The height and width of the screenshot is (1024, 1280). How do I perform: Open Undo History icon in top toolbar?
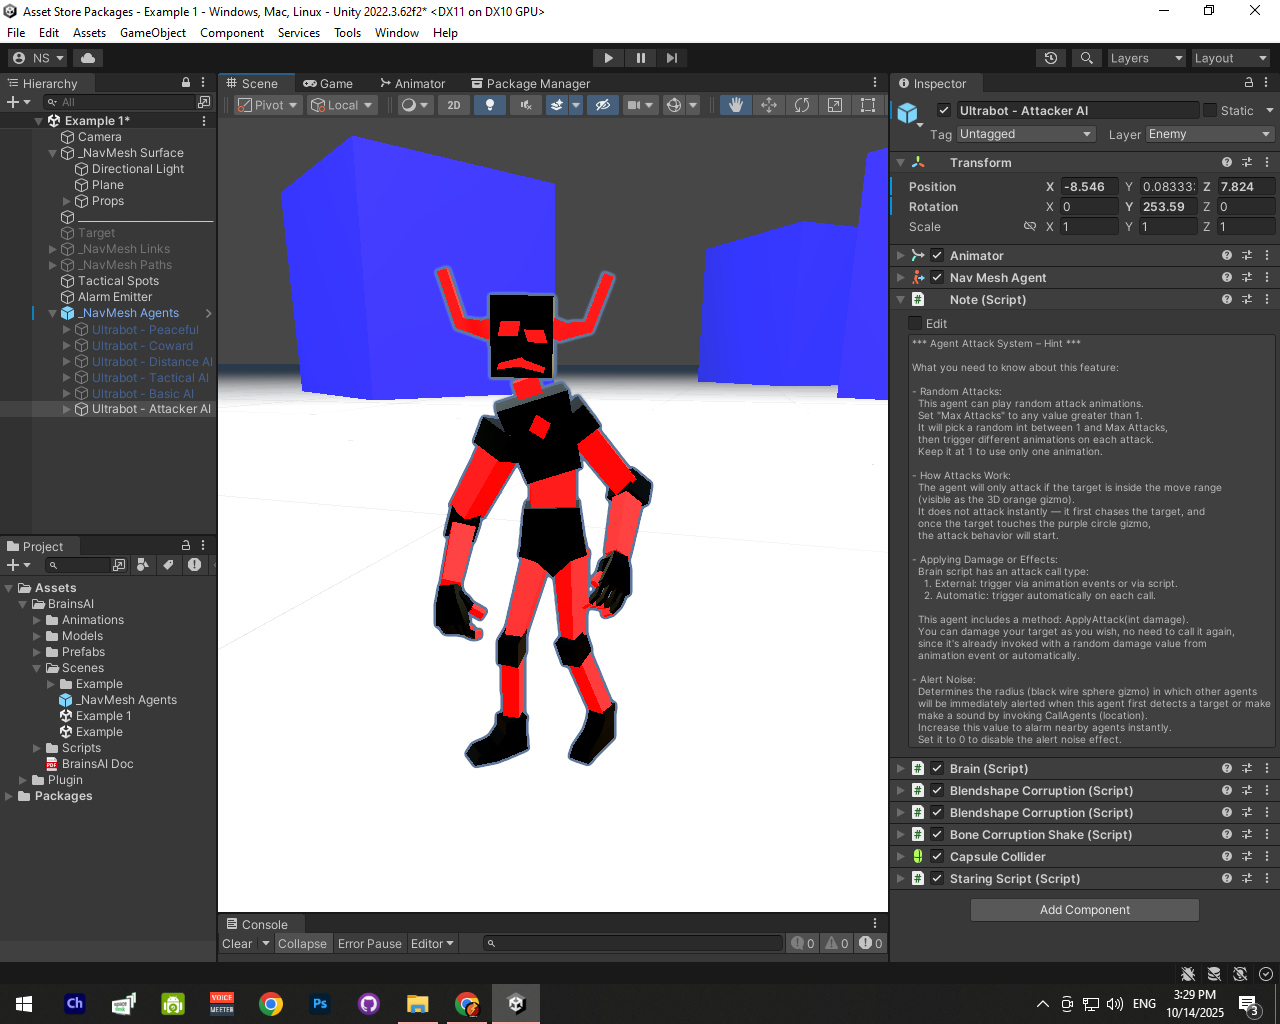1051,58
